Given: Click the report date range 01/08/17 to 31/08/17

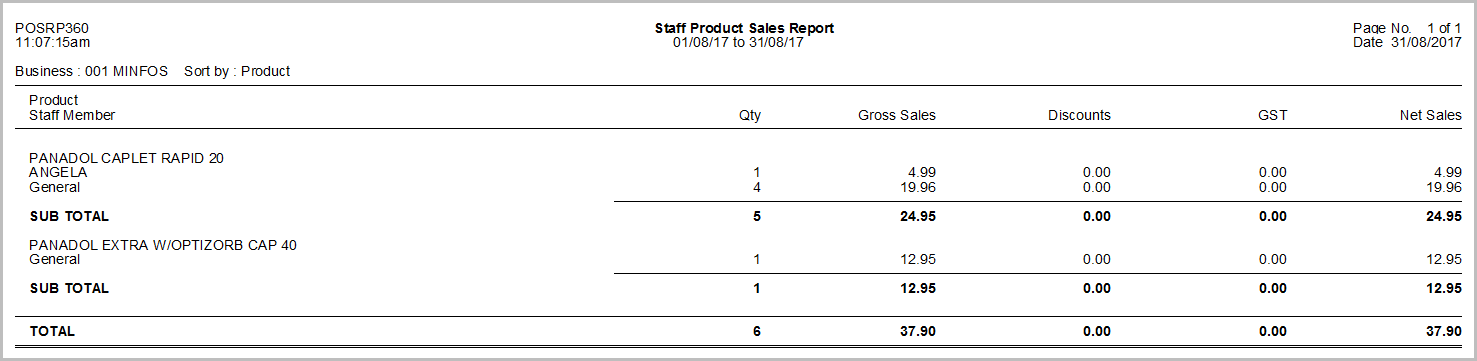Looking at the screenshot, I should click(739, 43).
